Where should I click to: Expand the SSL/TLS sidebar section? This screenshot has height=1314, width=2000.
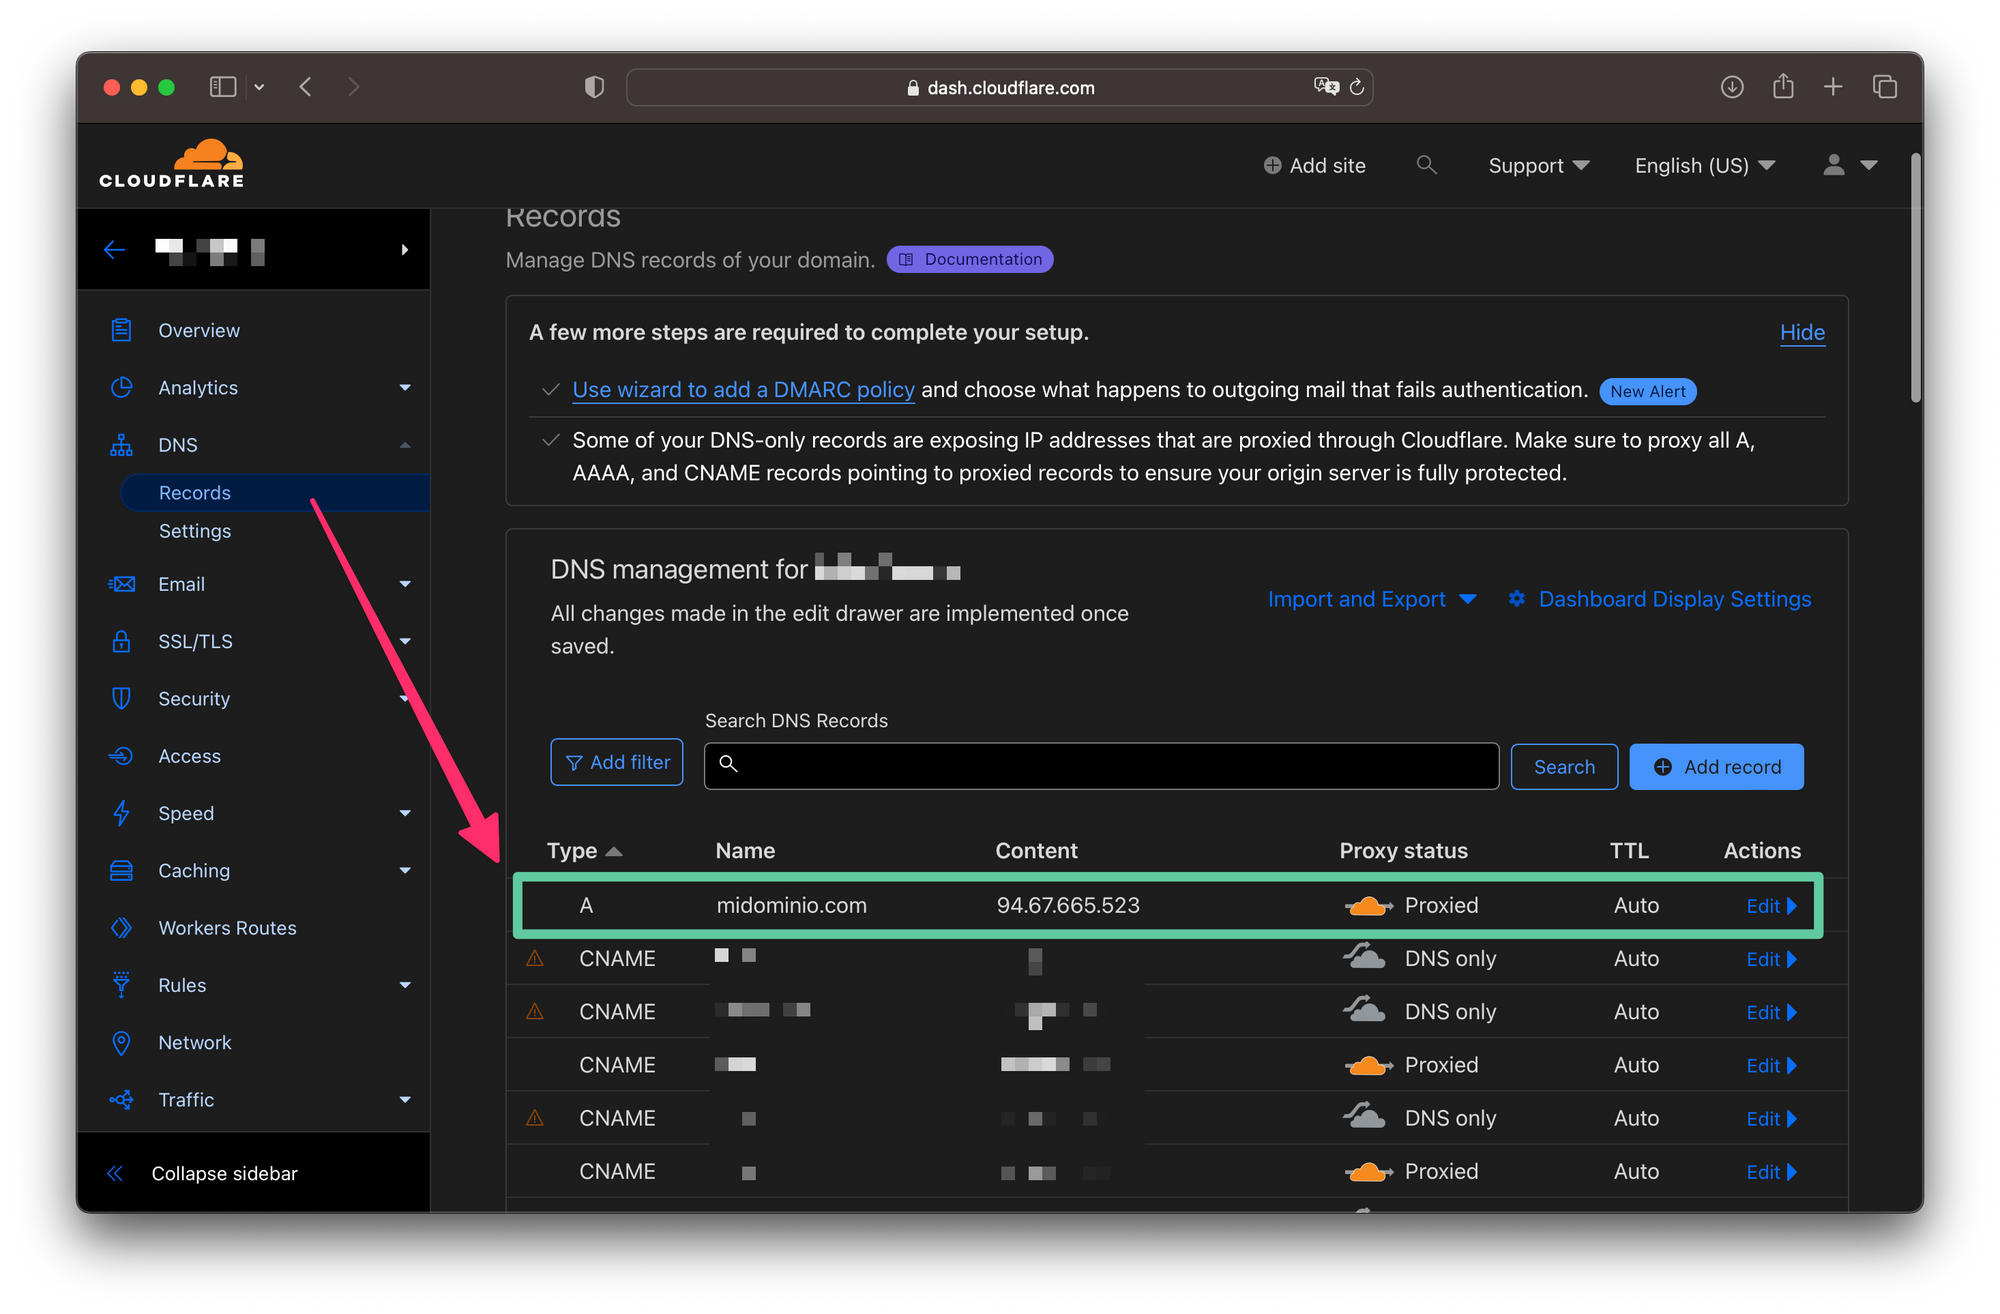tap(405, 641)
